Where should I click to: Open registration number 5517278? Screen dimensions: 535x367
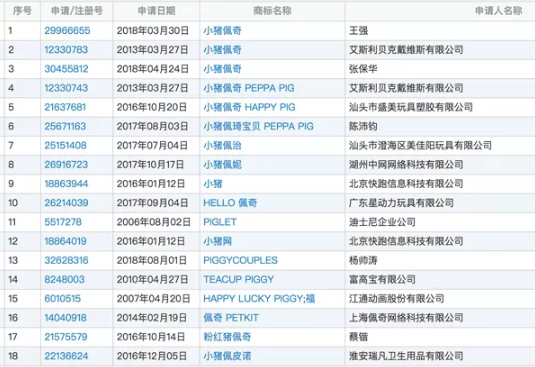[63, 222]
